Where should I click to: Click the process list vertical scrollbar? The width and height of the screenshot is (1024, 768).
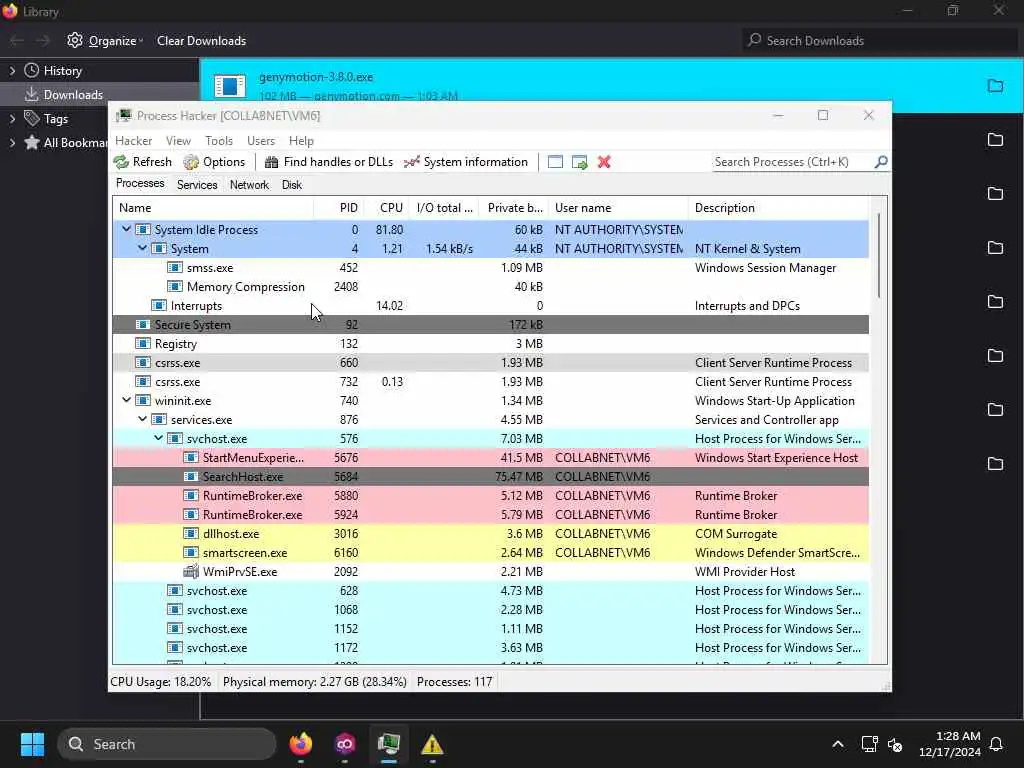(879, 255)
